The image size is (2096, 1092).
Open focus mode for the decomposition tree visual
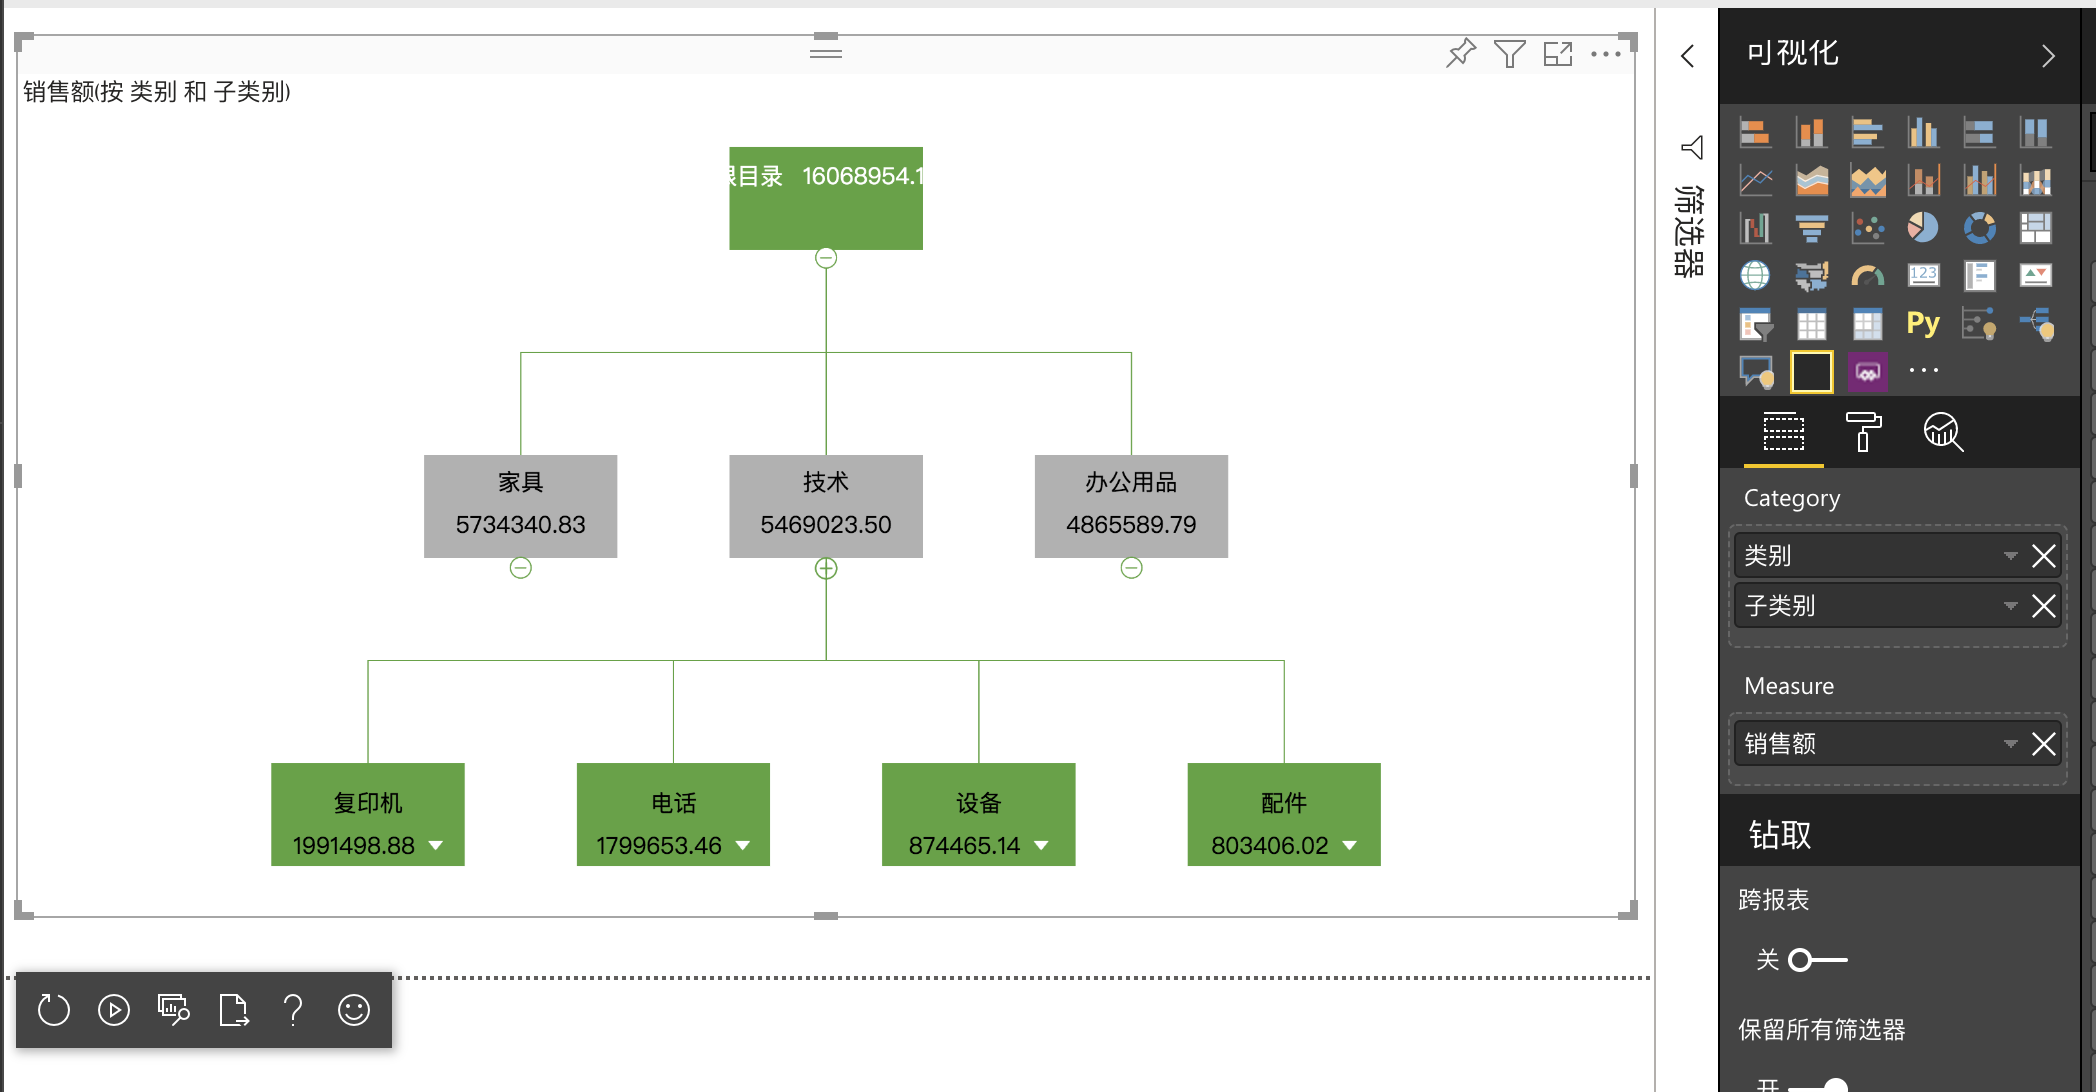coord(1558,54)
